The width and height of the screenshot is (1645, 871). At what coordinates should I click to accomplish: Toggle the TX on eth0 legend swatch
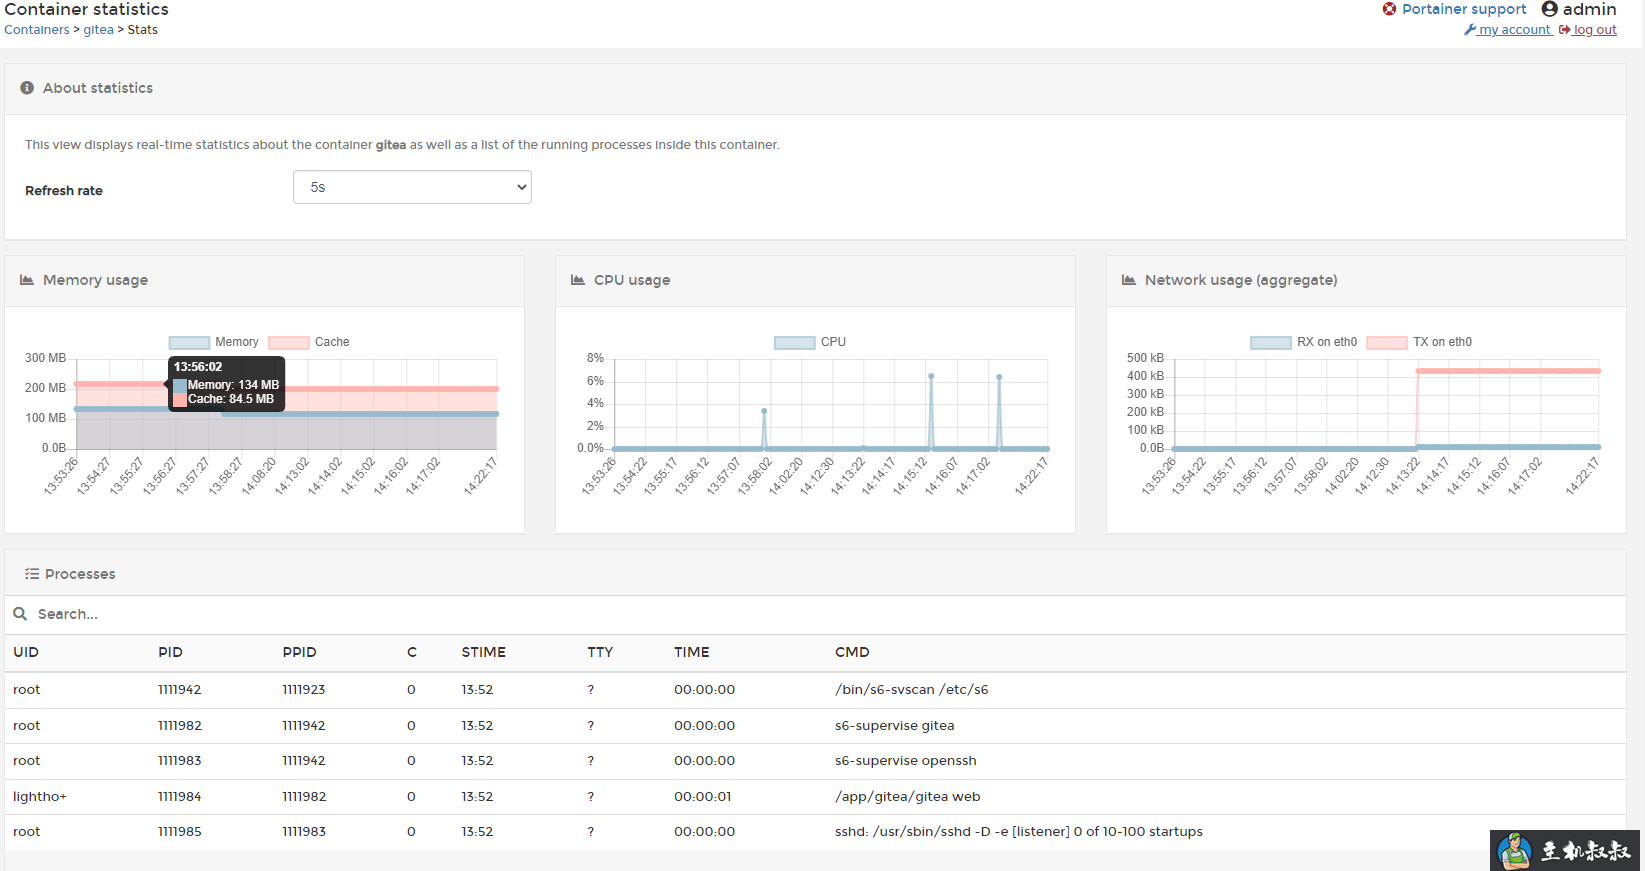pos(1387,342)
